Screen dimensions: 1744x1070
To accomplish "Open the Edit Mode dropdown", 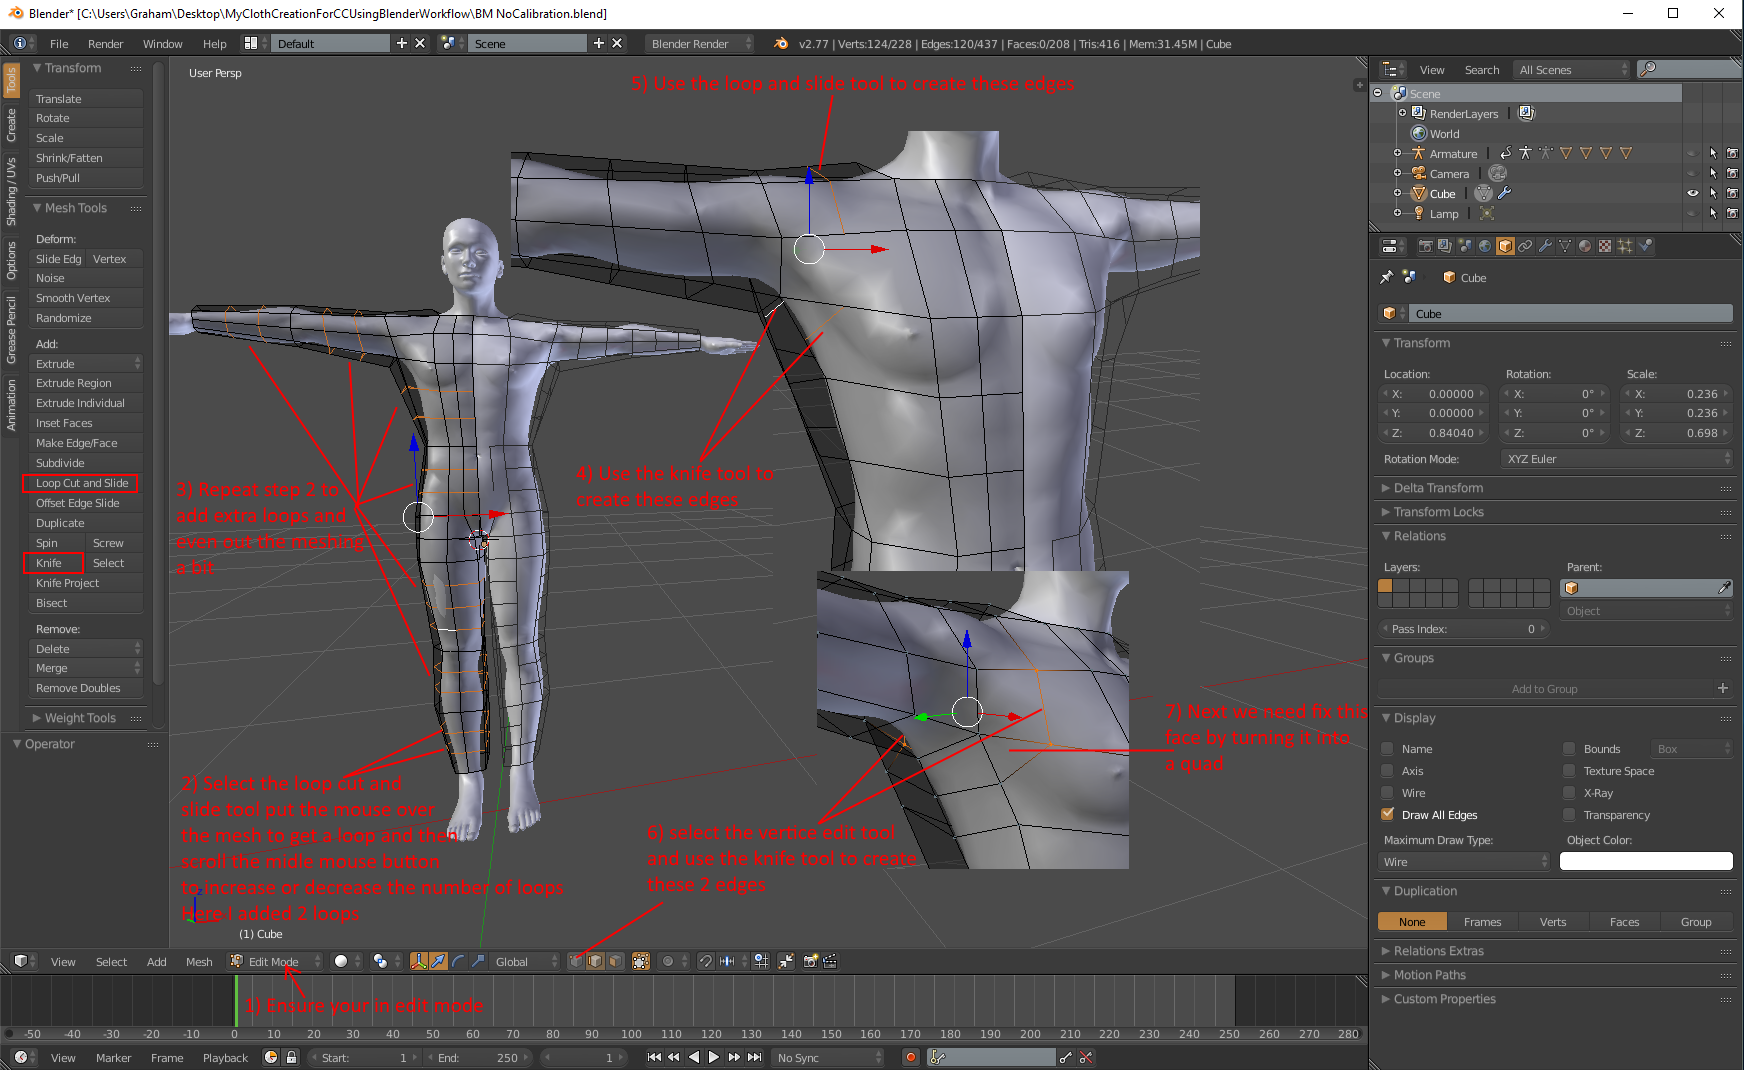I will pos(275,961).
